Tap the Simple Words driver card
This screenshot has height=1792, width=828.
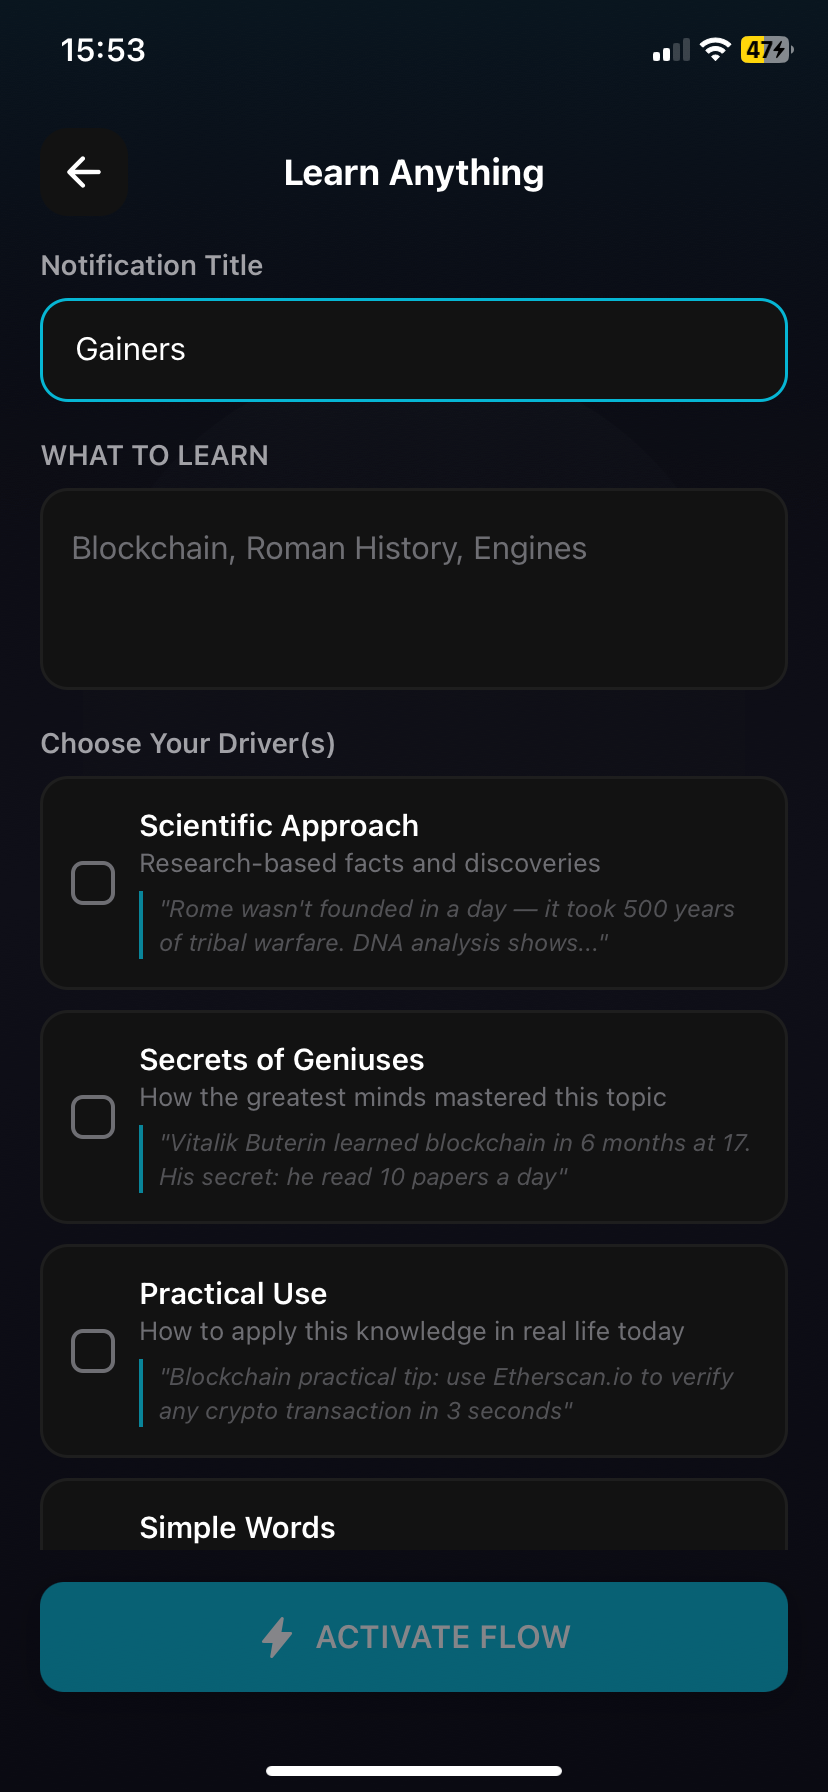tap(414, 1515)
